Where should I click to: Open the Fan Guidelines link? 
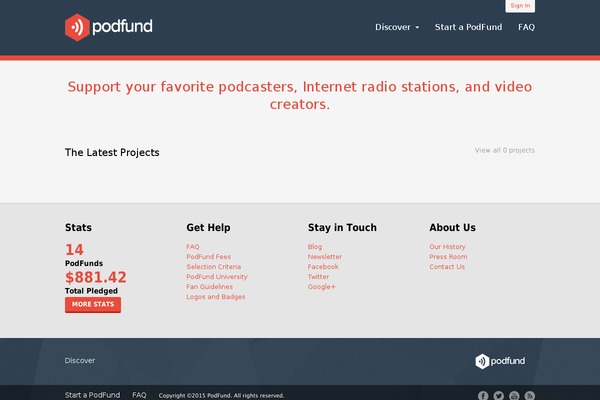209,286
